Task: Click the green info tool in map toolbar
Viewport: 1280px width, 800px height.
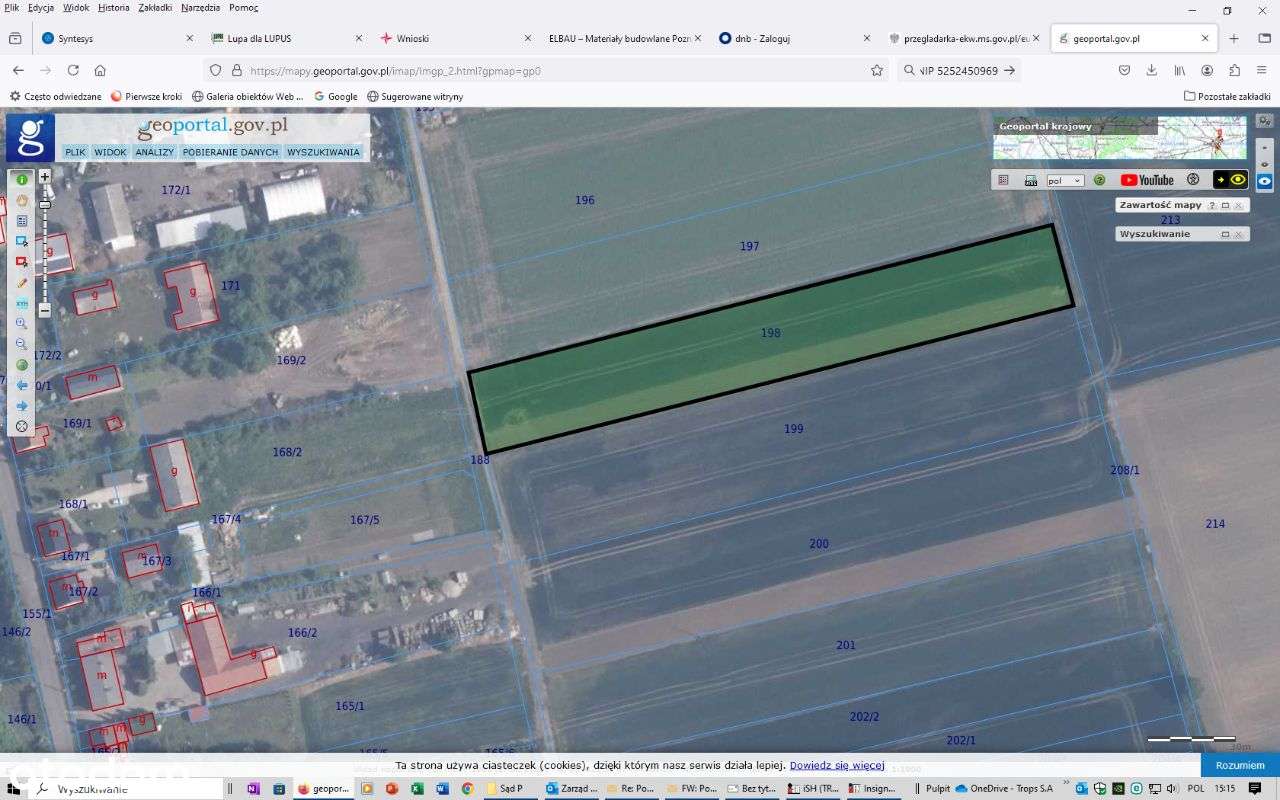Action: pos(22,180)
